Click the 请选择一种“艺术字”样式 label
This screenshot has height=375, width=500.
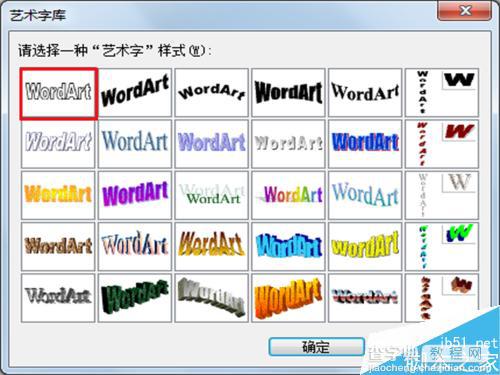[x=114, y=51]
